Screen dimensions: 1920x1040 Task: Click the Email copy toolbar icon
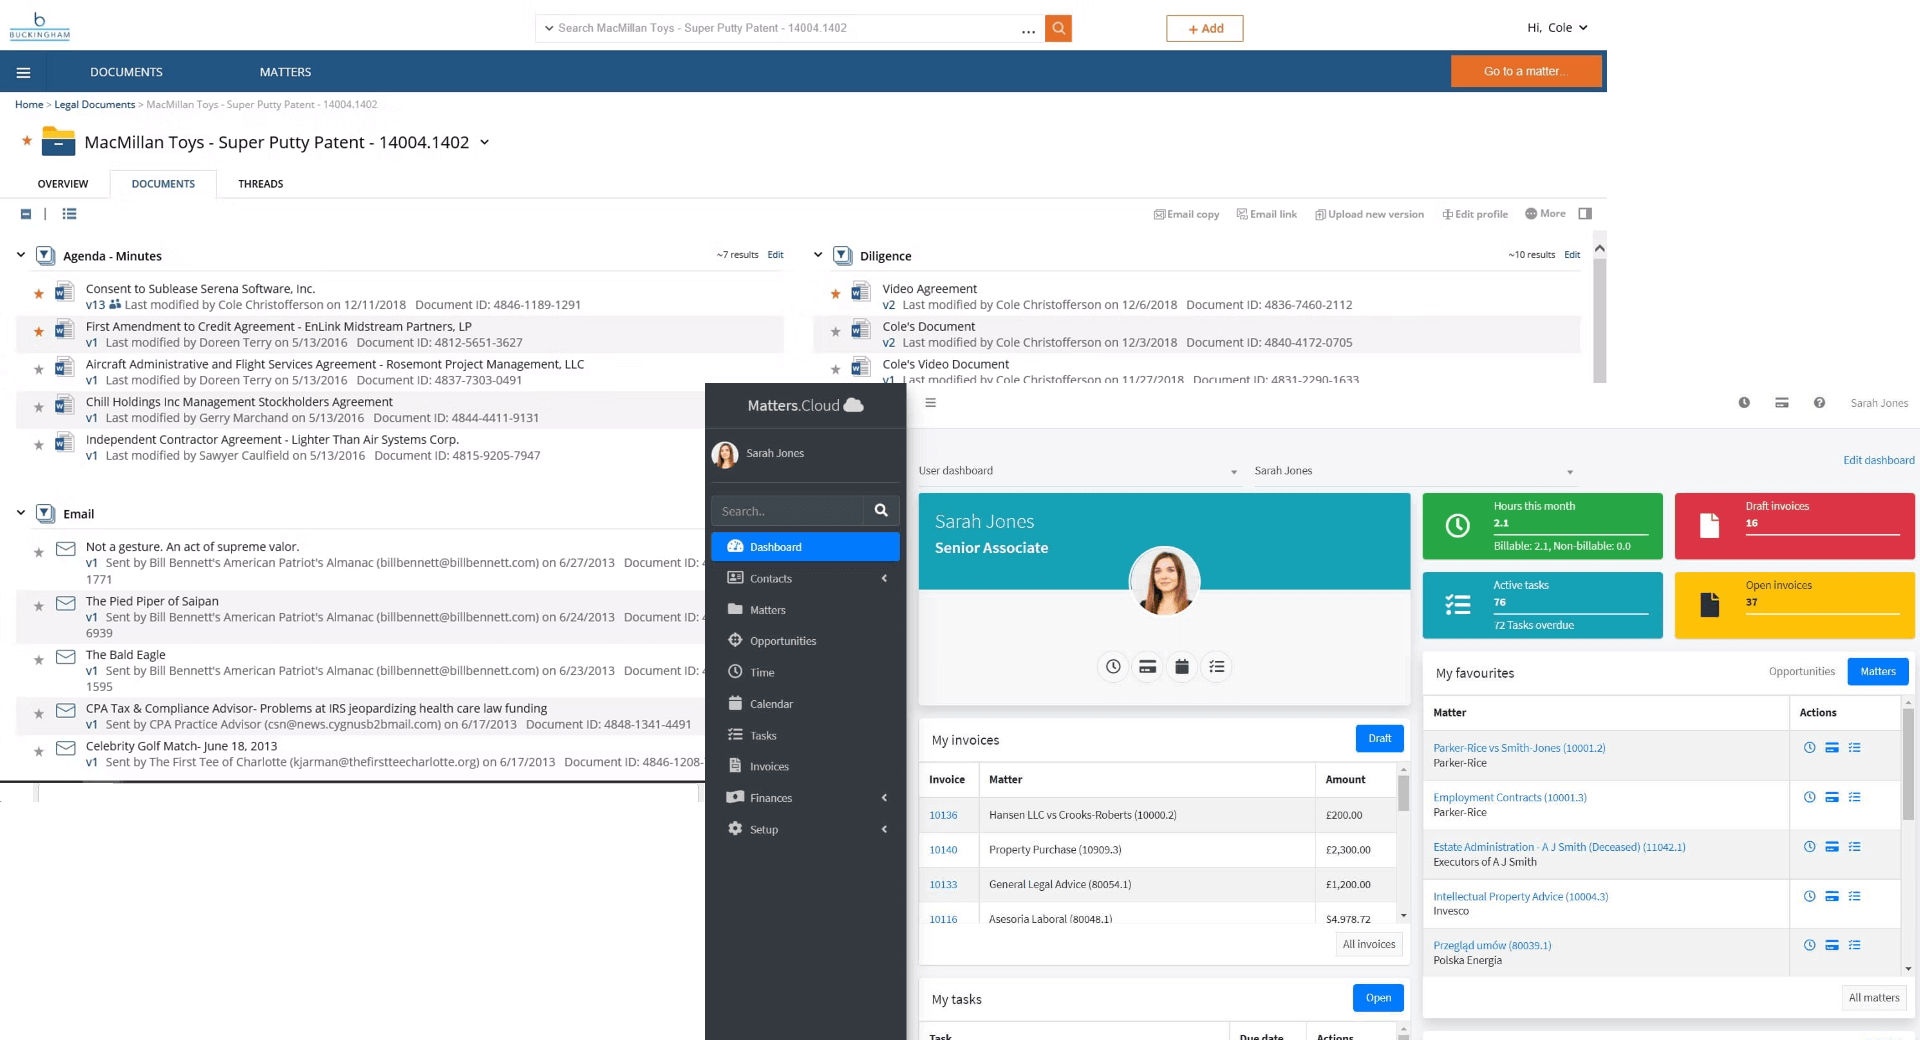(x=1186, y=214)
